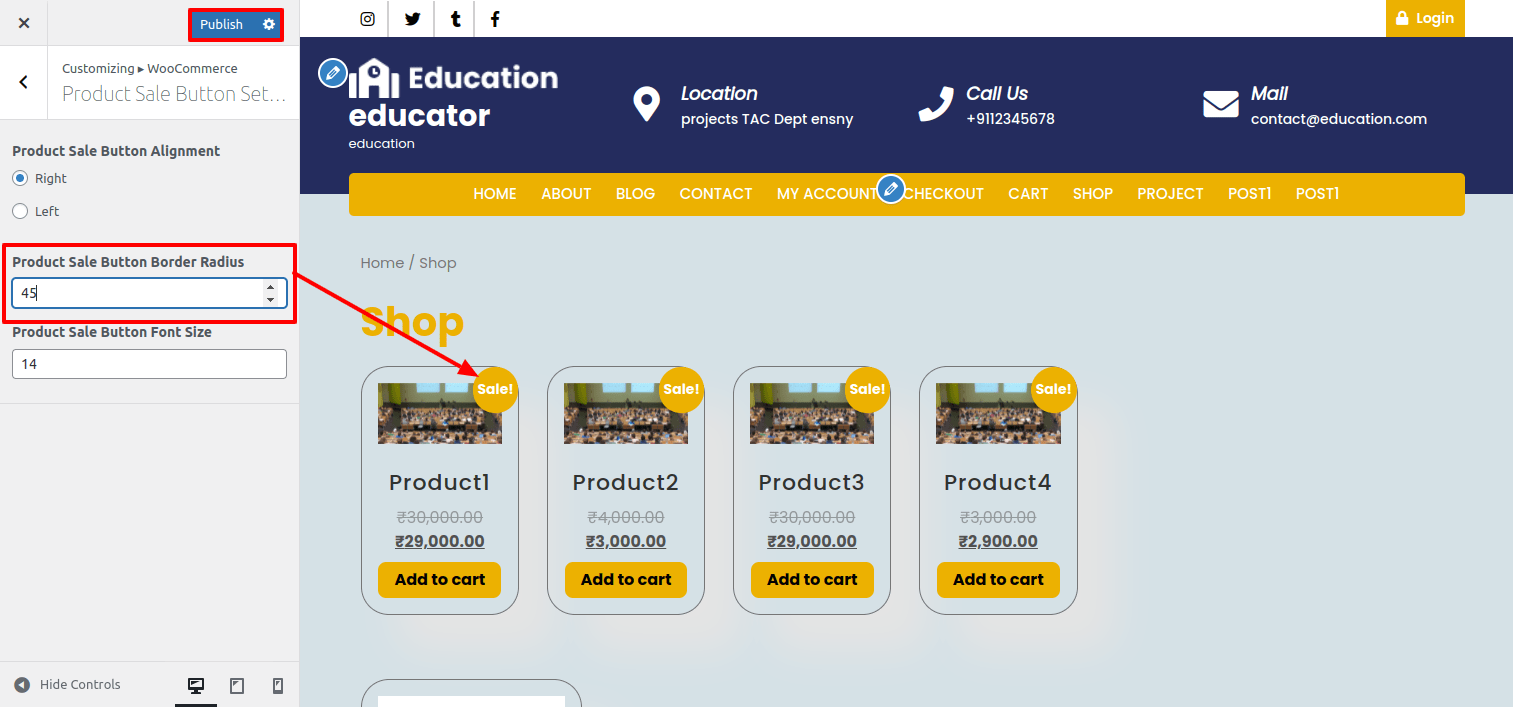Add Product2 to cart
Image resolution: width=1513 pixels, height=707 pixels.
click(626, 580)
